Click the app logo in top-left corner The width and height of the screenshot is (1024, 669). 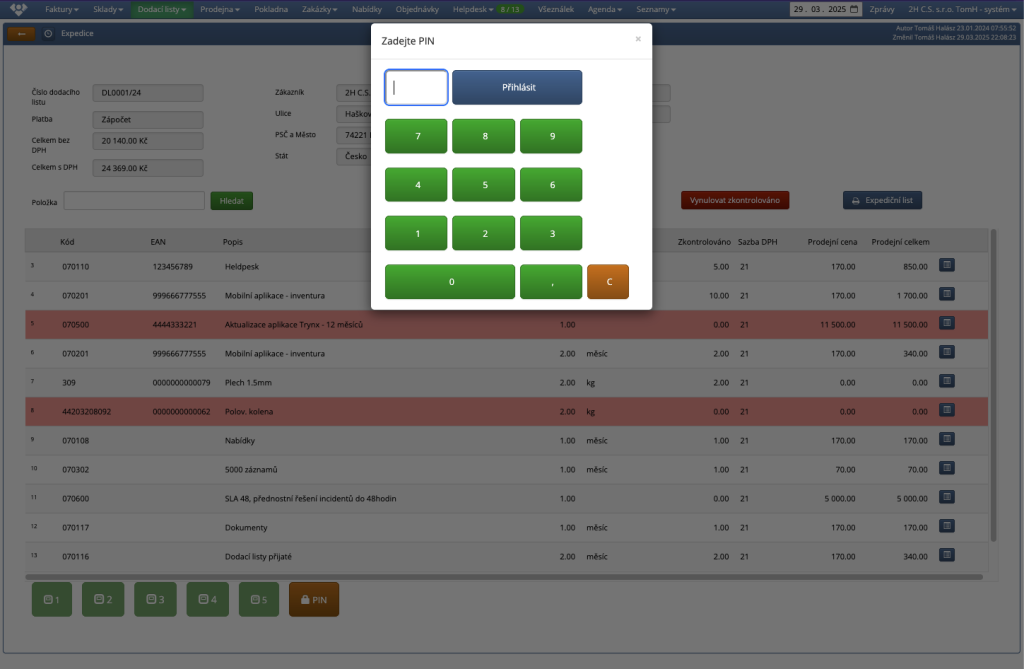coord(18,9)
